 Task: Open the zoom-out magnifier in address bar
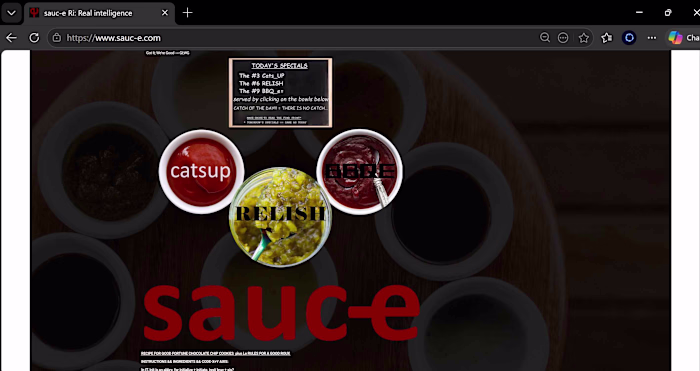pyautogui.click(x=545, y=38)
